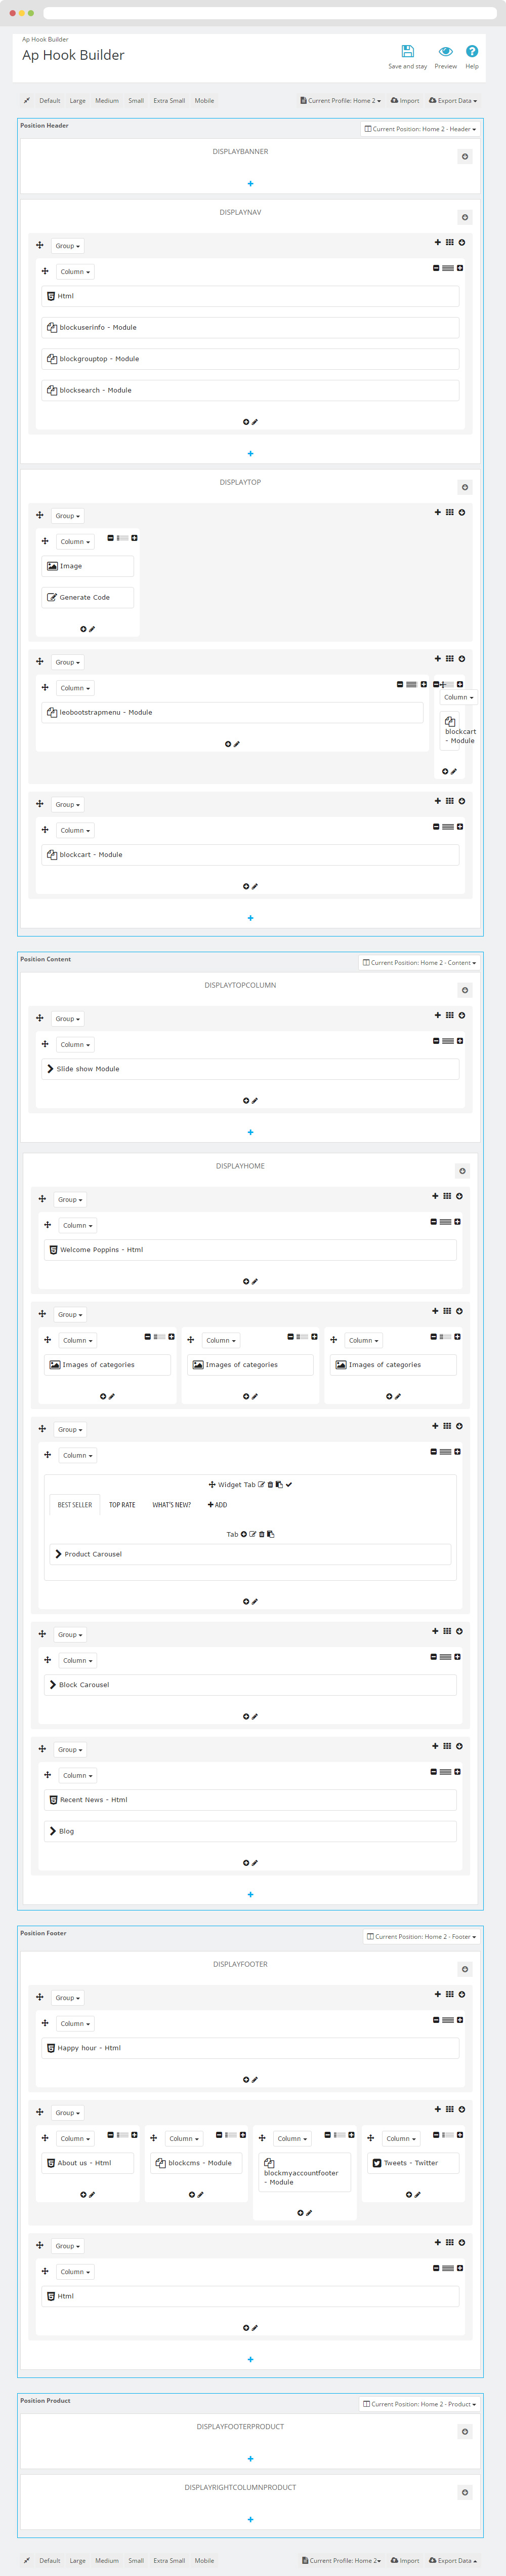Image resolution: width=506 pixels, height=2576 pixels.
Task: Open Current Position: Home 2 - Footer dropdown
Action: (421, 1936)
